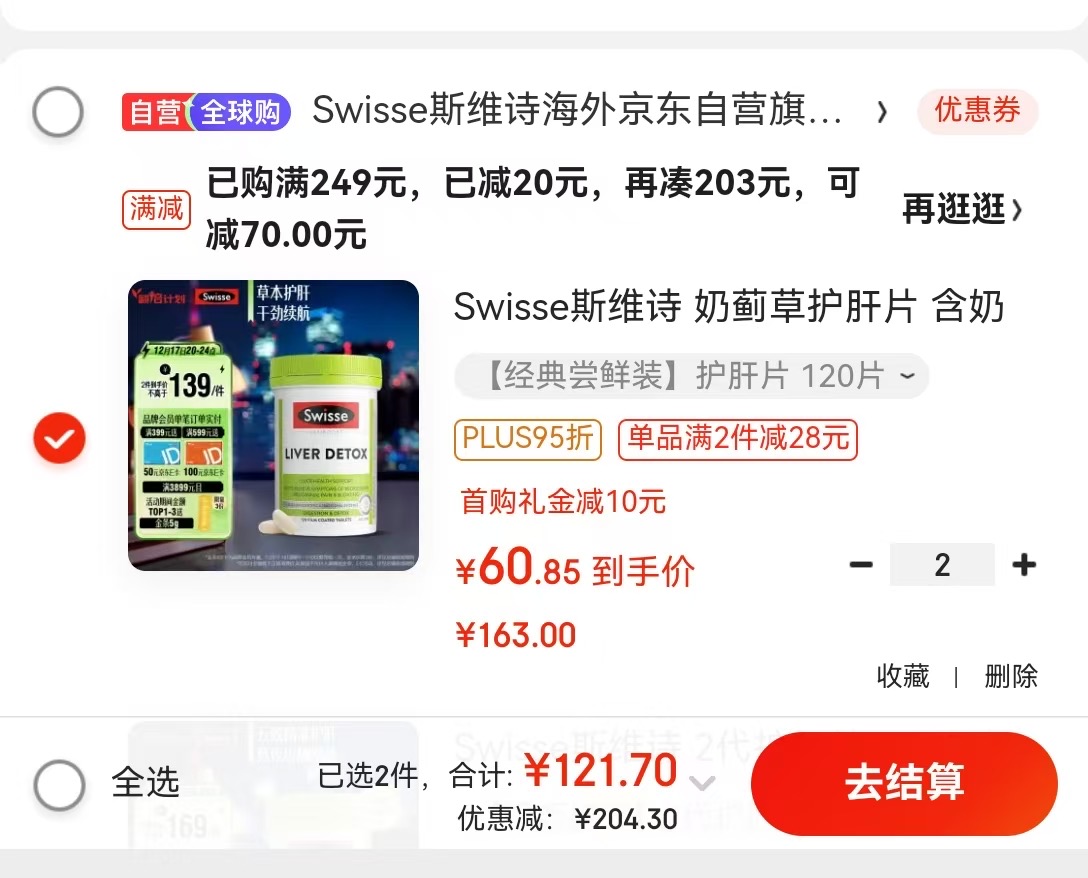Open the 优惠券 coupon button

(978, 110)
